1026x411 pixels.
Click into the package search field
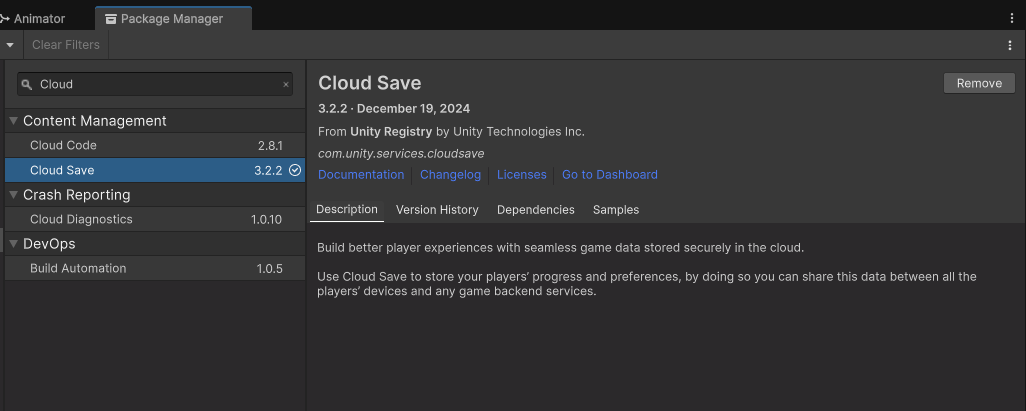pyautogui.click(x=155, y=85)
